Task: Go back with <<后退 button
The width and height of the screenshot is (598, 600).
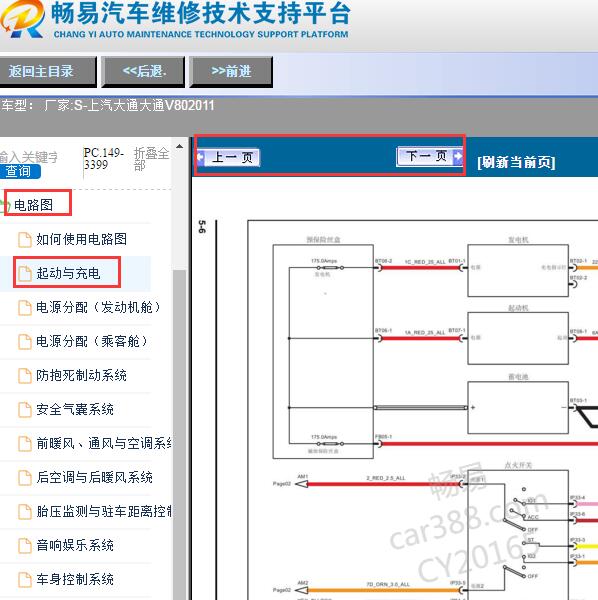Action: (x=143, y=72)
